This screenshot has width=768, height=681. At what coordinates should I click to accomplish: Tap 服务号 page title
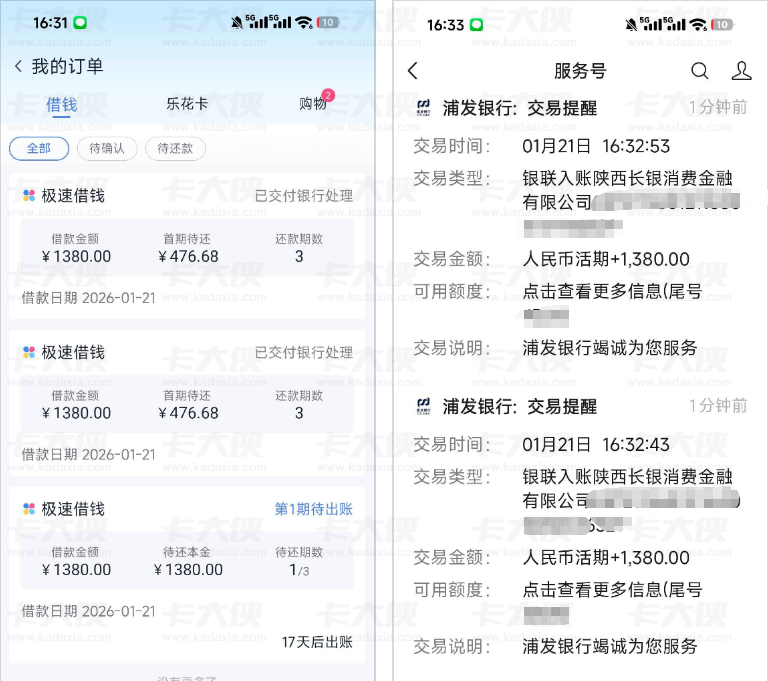coord(580,71)
